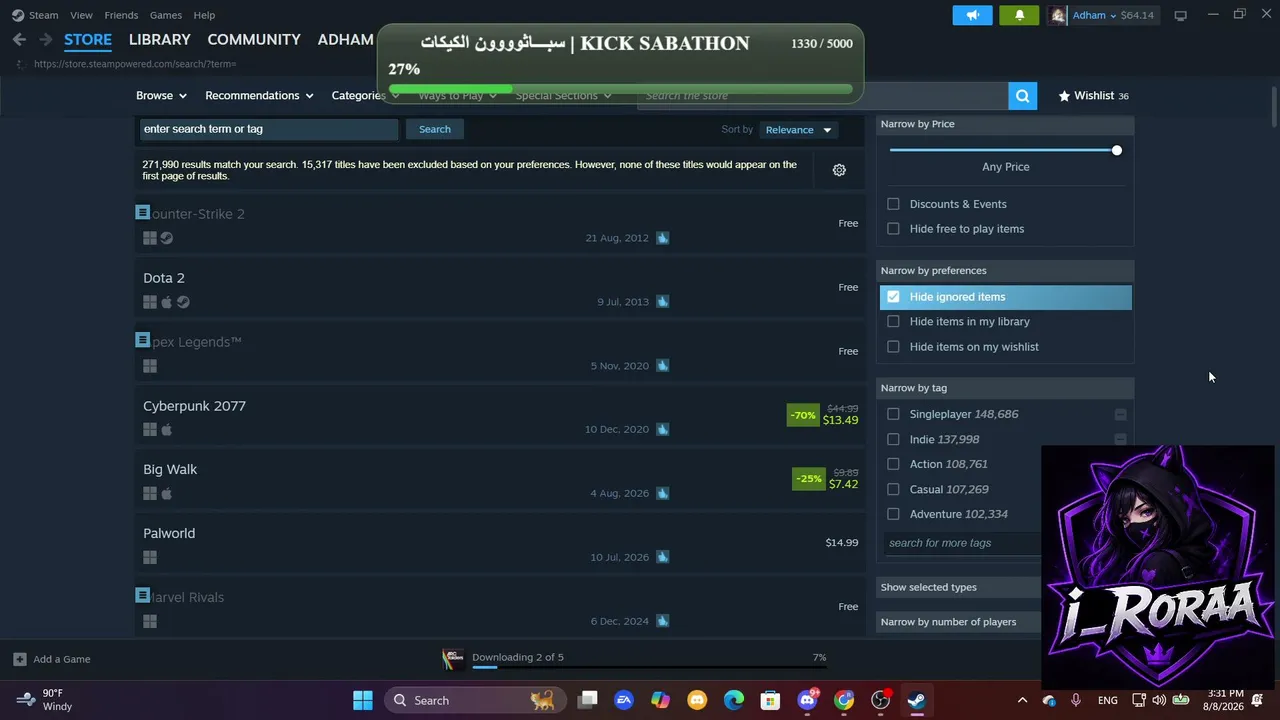Click the thumbs-up review icon on Cyberpunk 2077
Image resolution: width=1280 pixels, height=720 pixels.
pos(662,429)
